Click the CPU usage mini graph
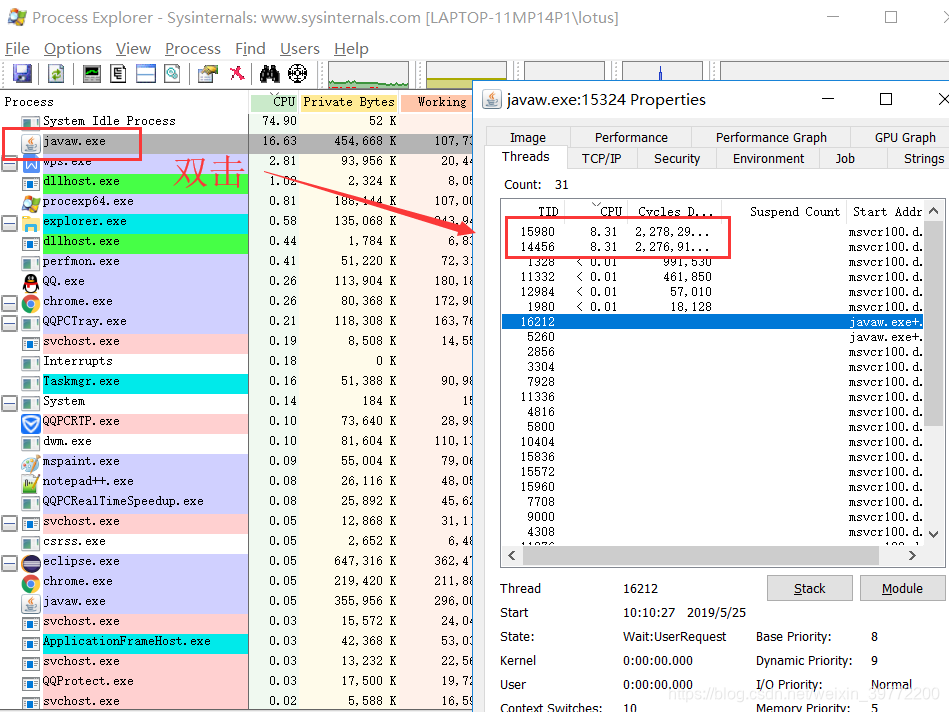Image resolution: width=949 pixels, height=712 pixels. tap(369, 74)
